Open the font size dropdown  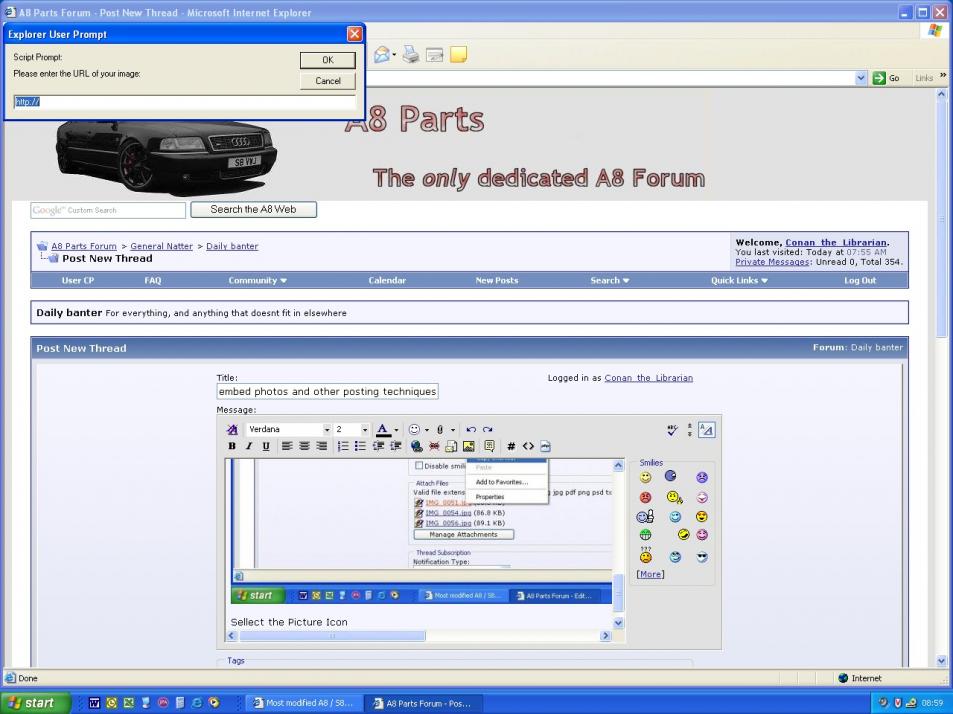click(x=365, y=430)
